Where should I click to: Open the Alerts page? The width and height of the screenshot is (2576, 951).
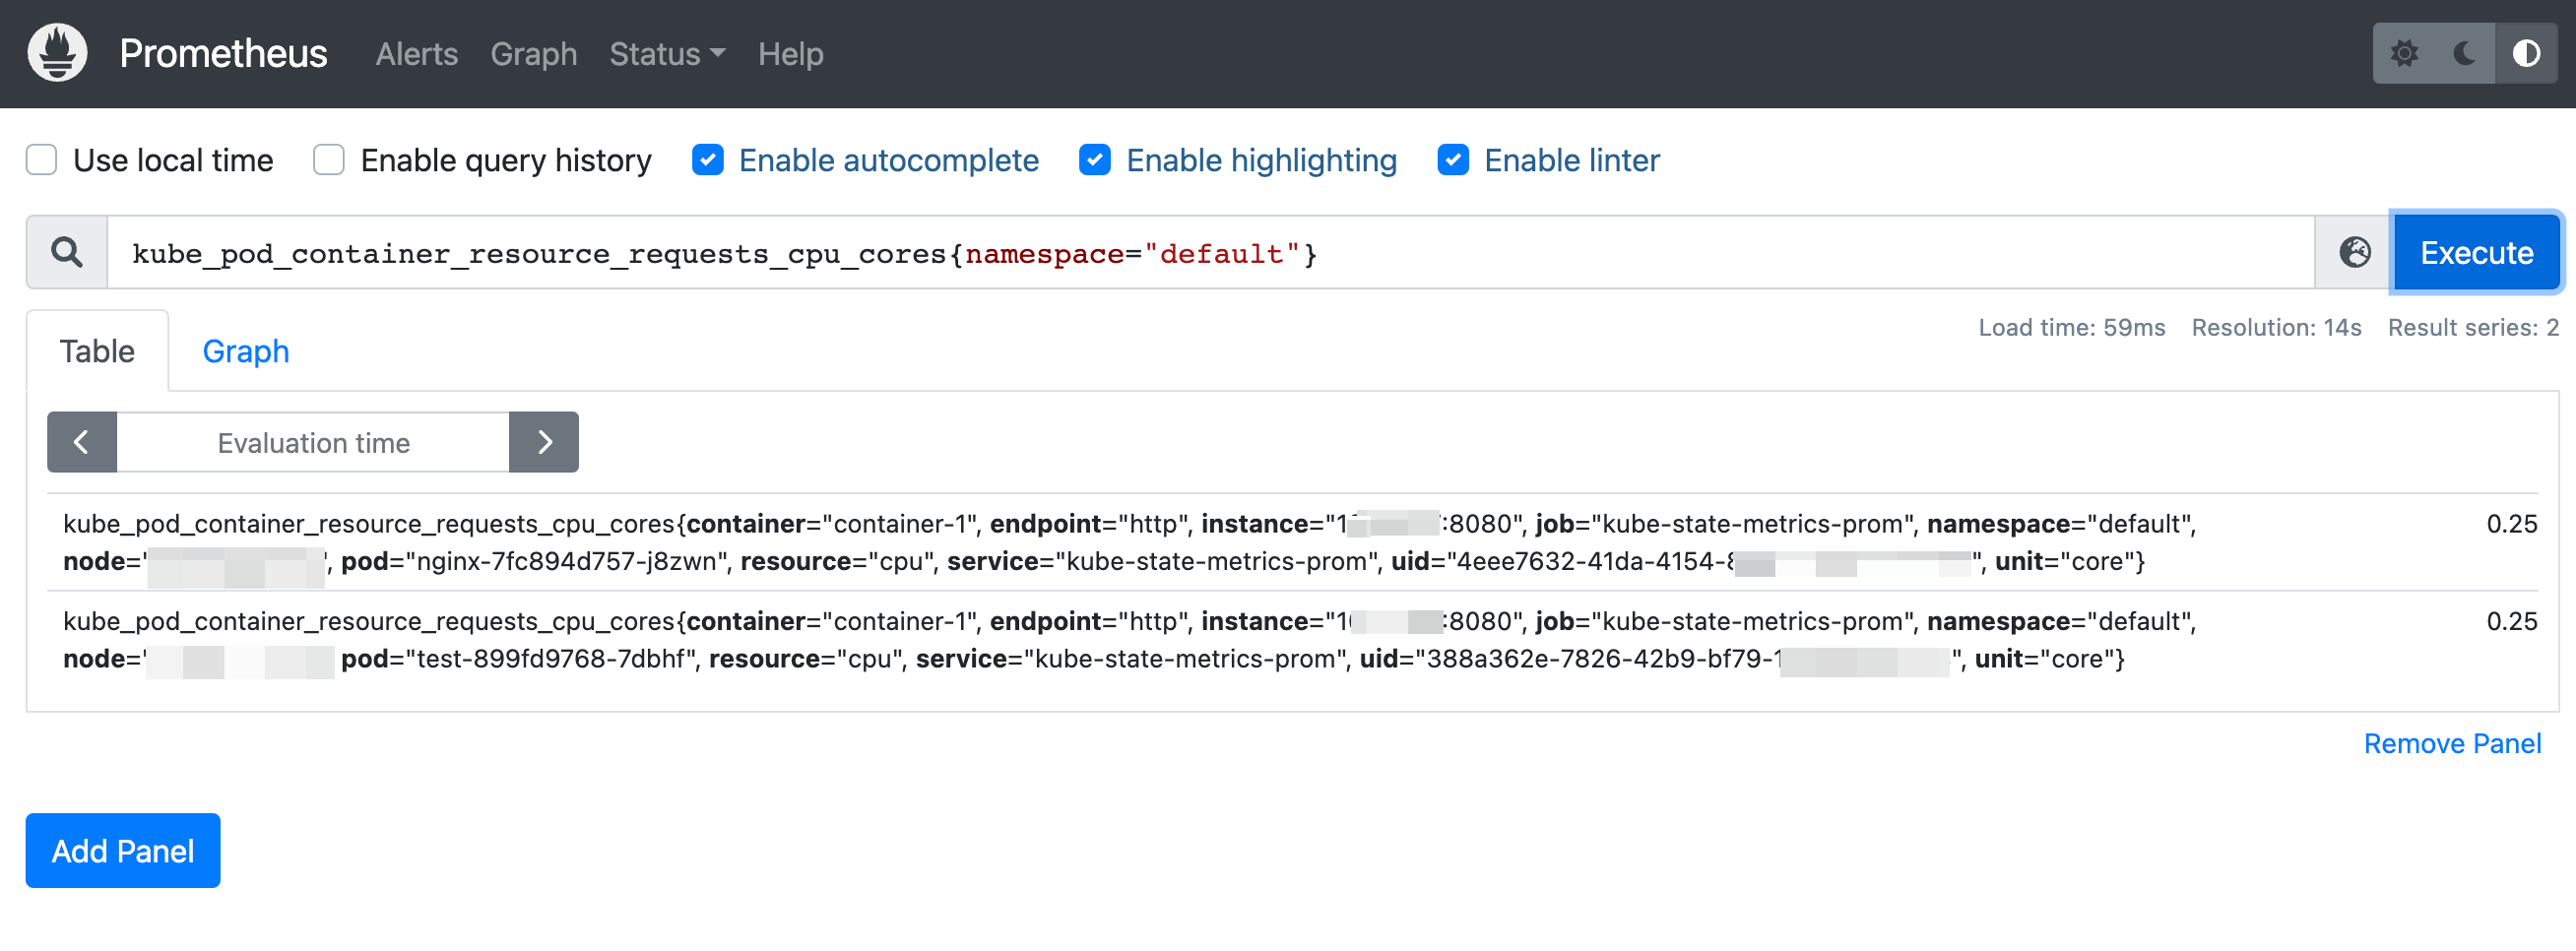pyautogui.click(x=416, y=54)
